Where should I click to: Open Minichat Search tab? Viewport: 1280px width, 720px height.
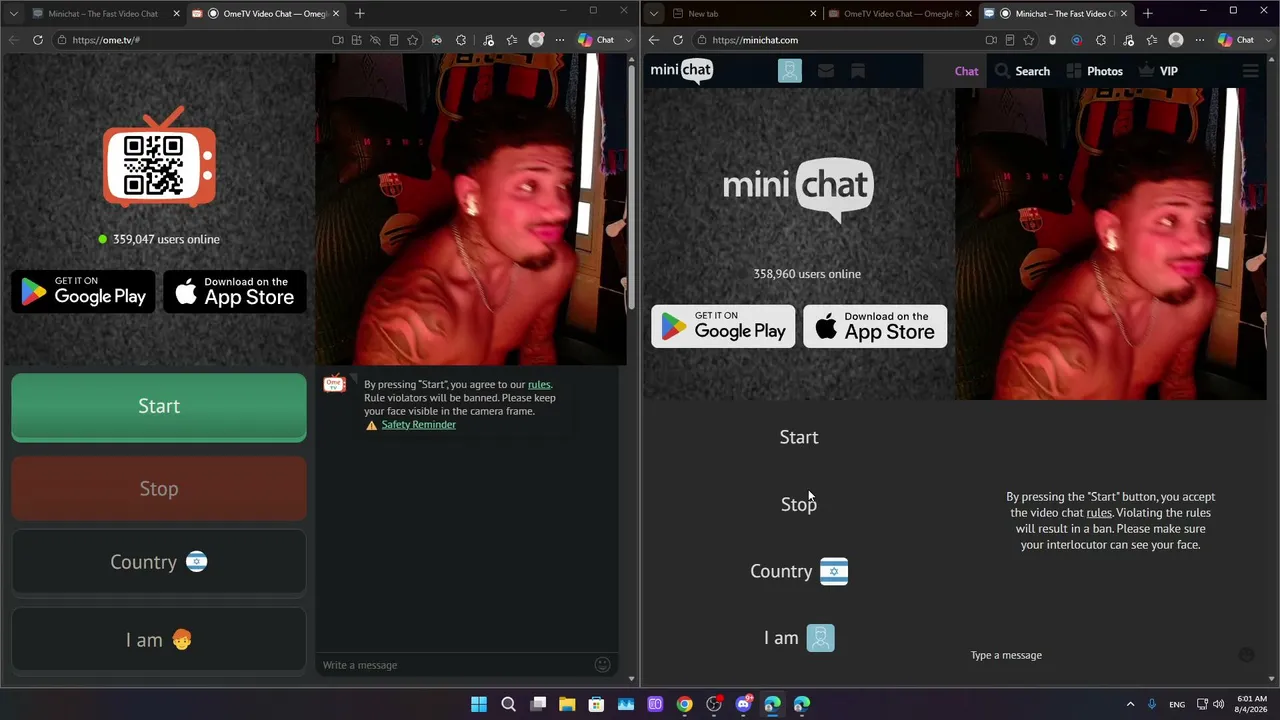point(1022,71)
